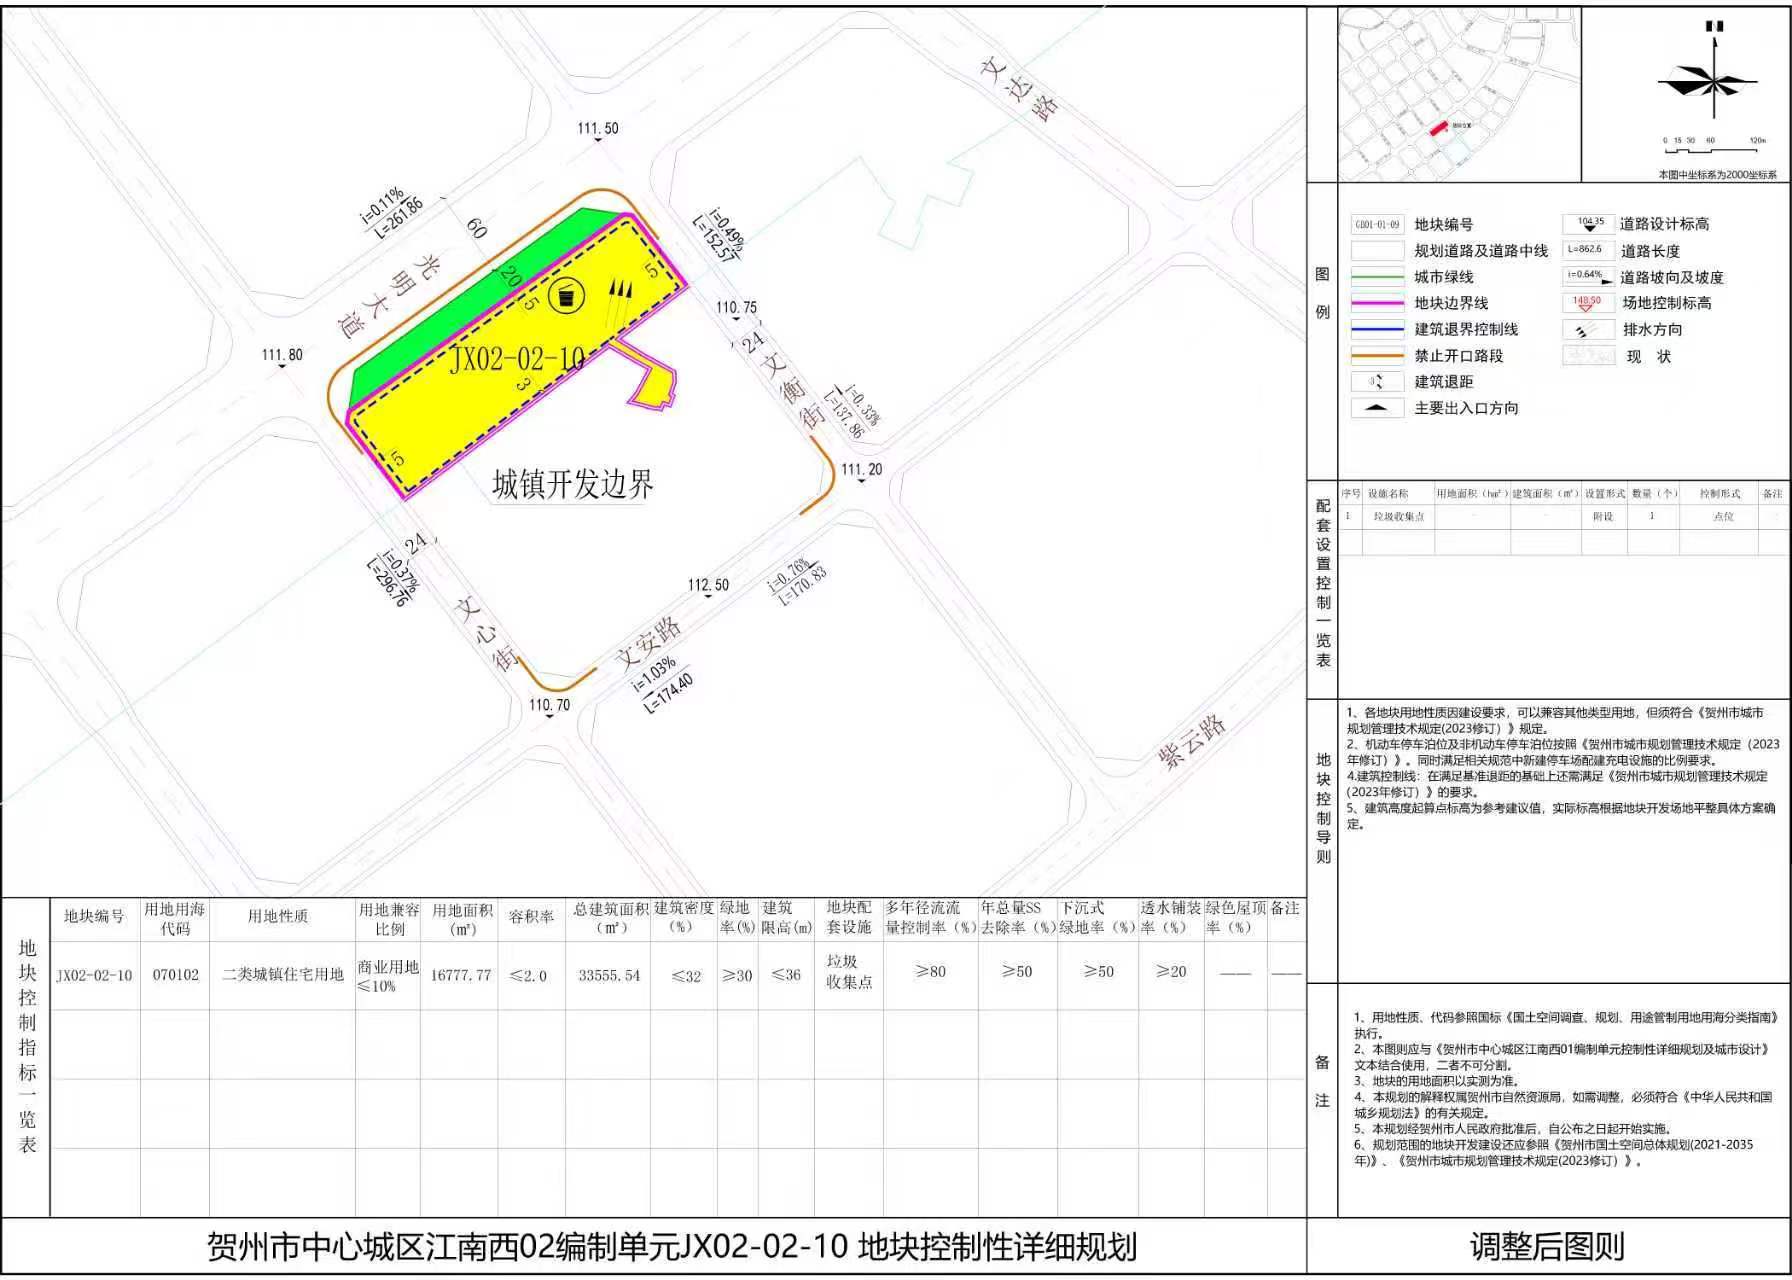The width and height of the screenshot is (1792, 1280).
Task: Click the 地块编号 legend sample box
Action: click(x=1377, y=225)
